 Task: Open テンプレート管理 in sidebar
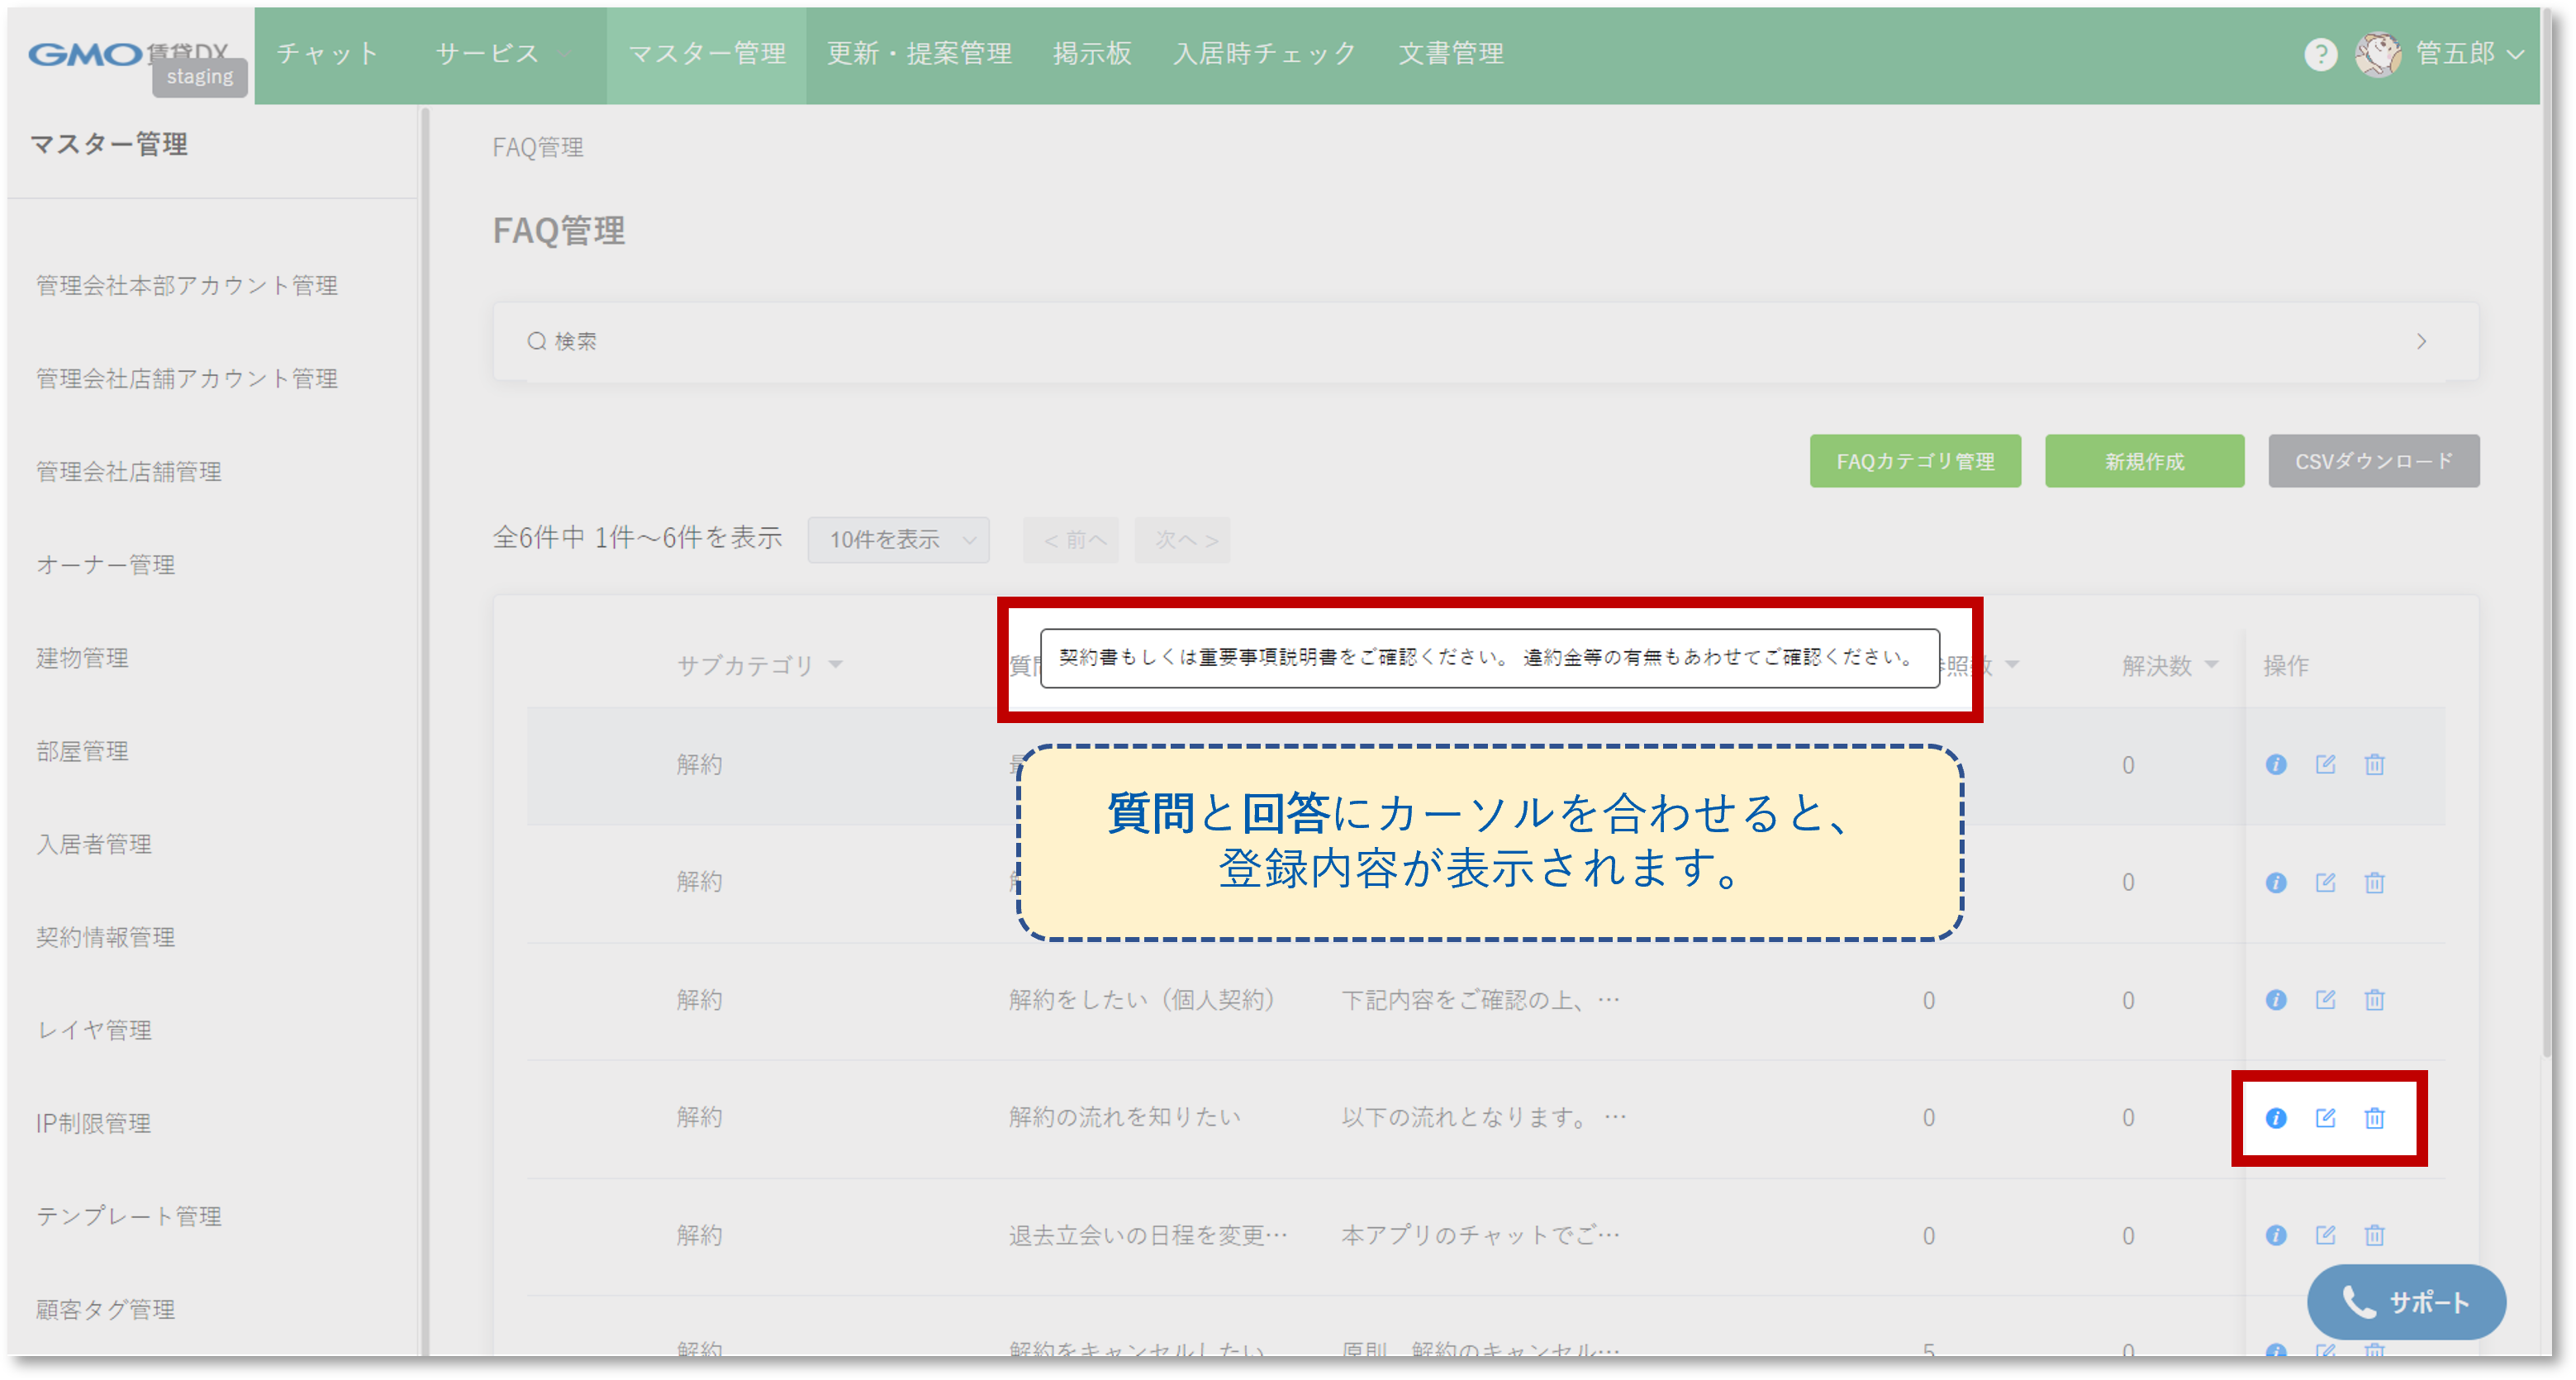pos(129,1216)
